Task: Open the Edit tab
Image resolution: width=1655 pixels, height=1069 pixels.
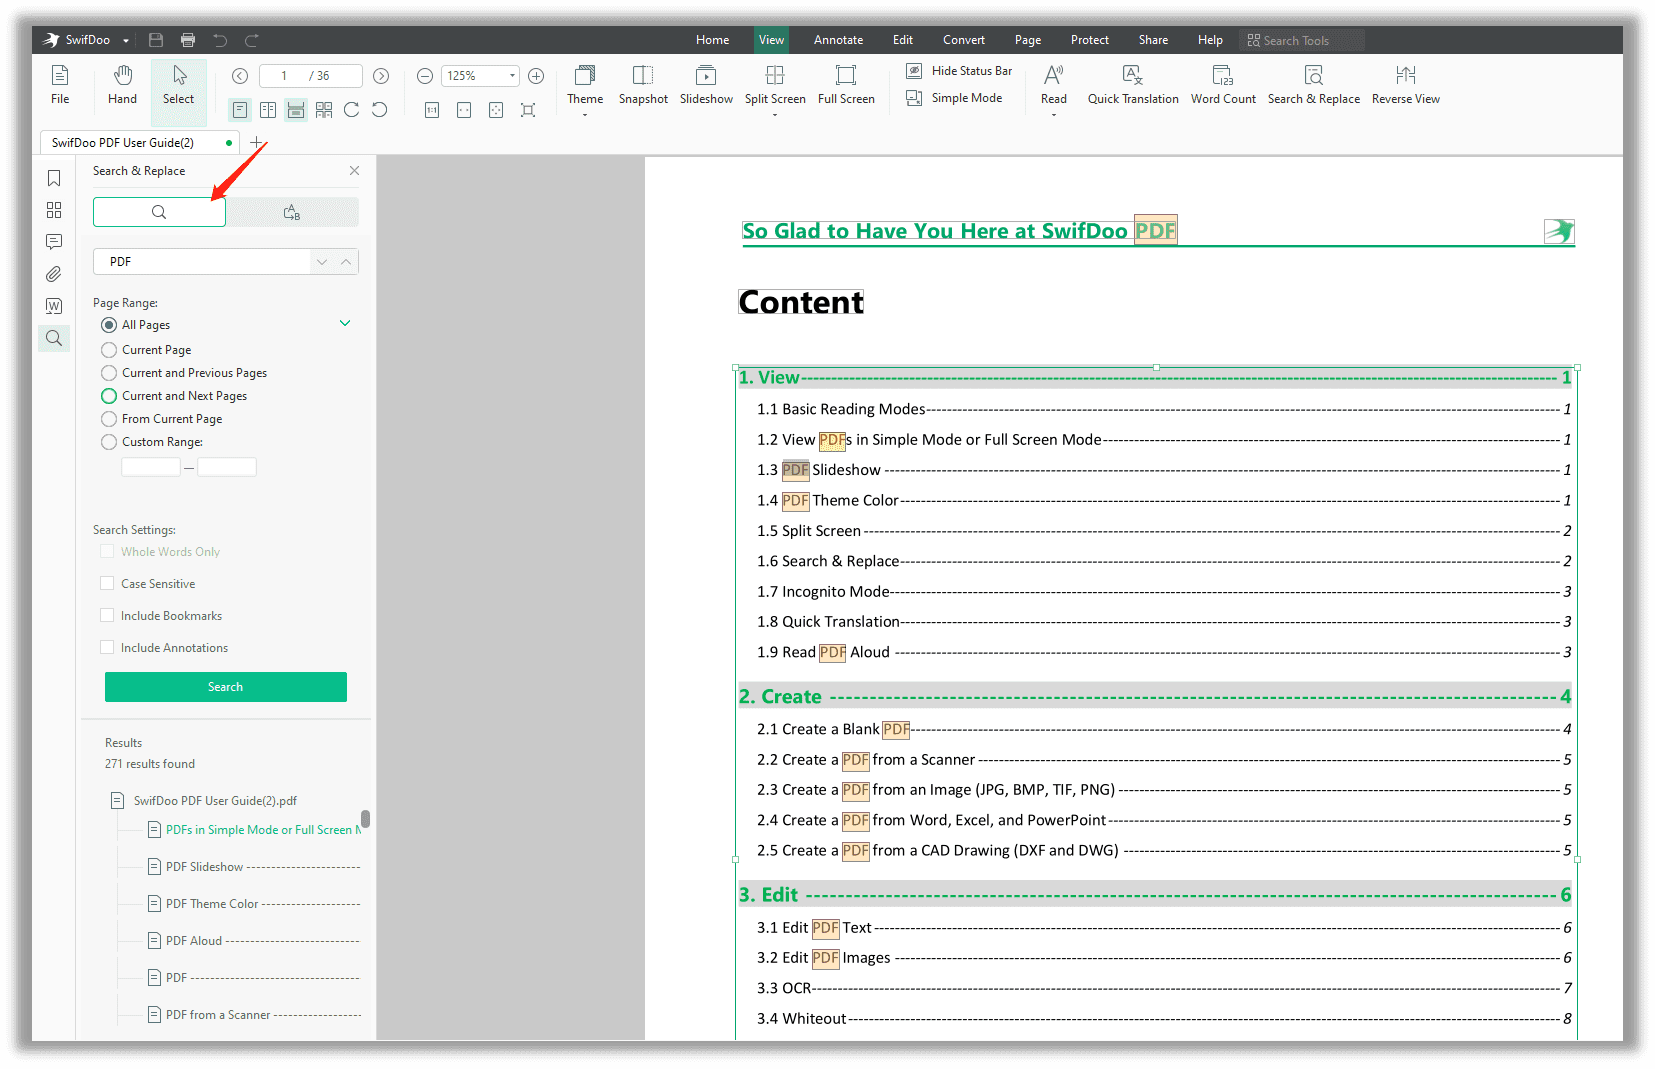Action: coord(903,40)
